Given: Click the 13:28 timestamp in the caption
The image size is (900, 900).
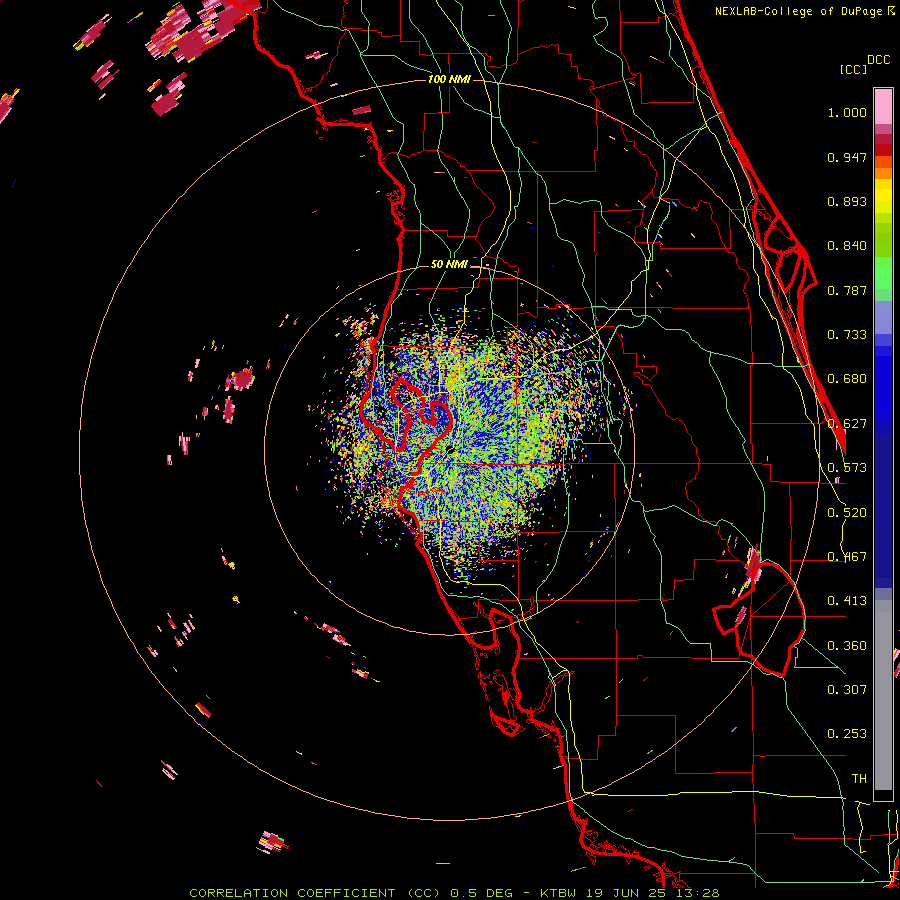Looking at the screenshot, I should 699,893.
